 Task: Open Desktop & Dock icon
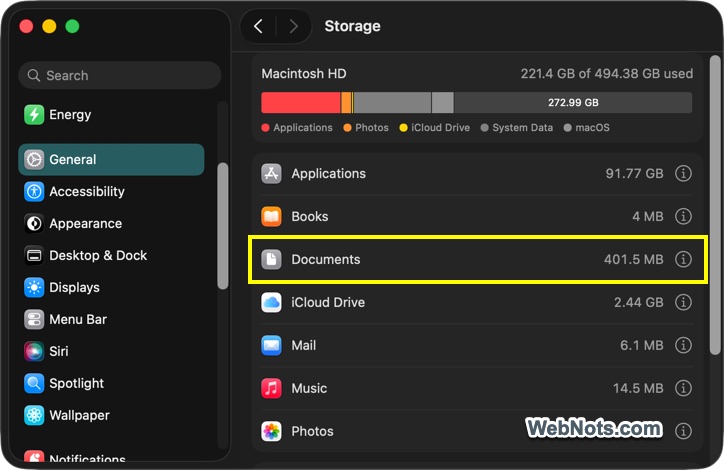pos(34,255)
